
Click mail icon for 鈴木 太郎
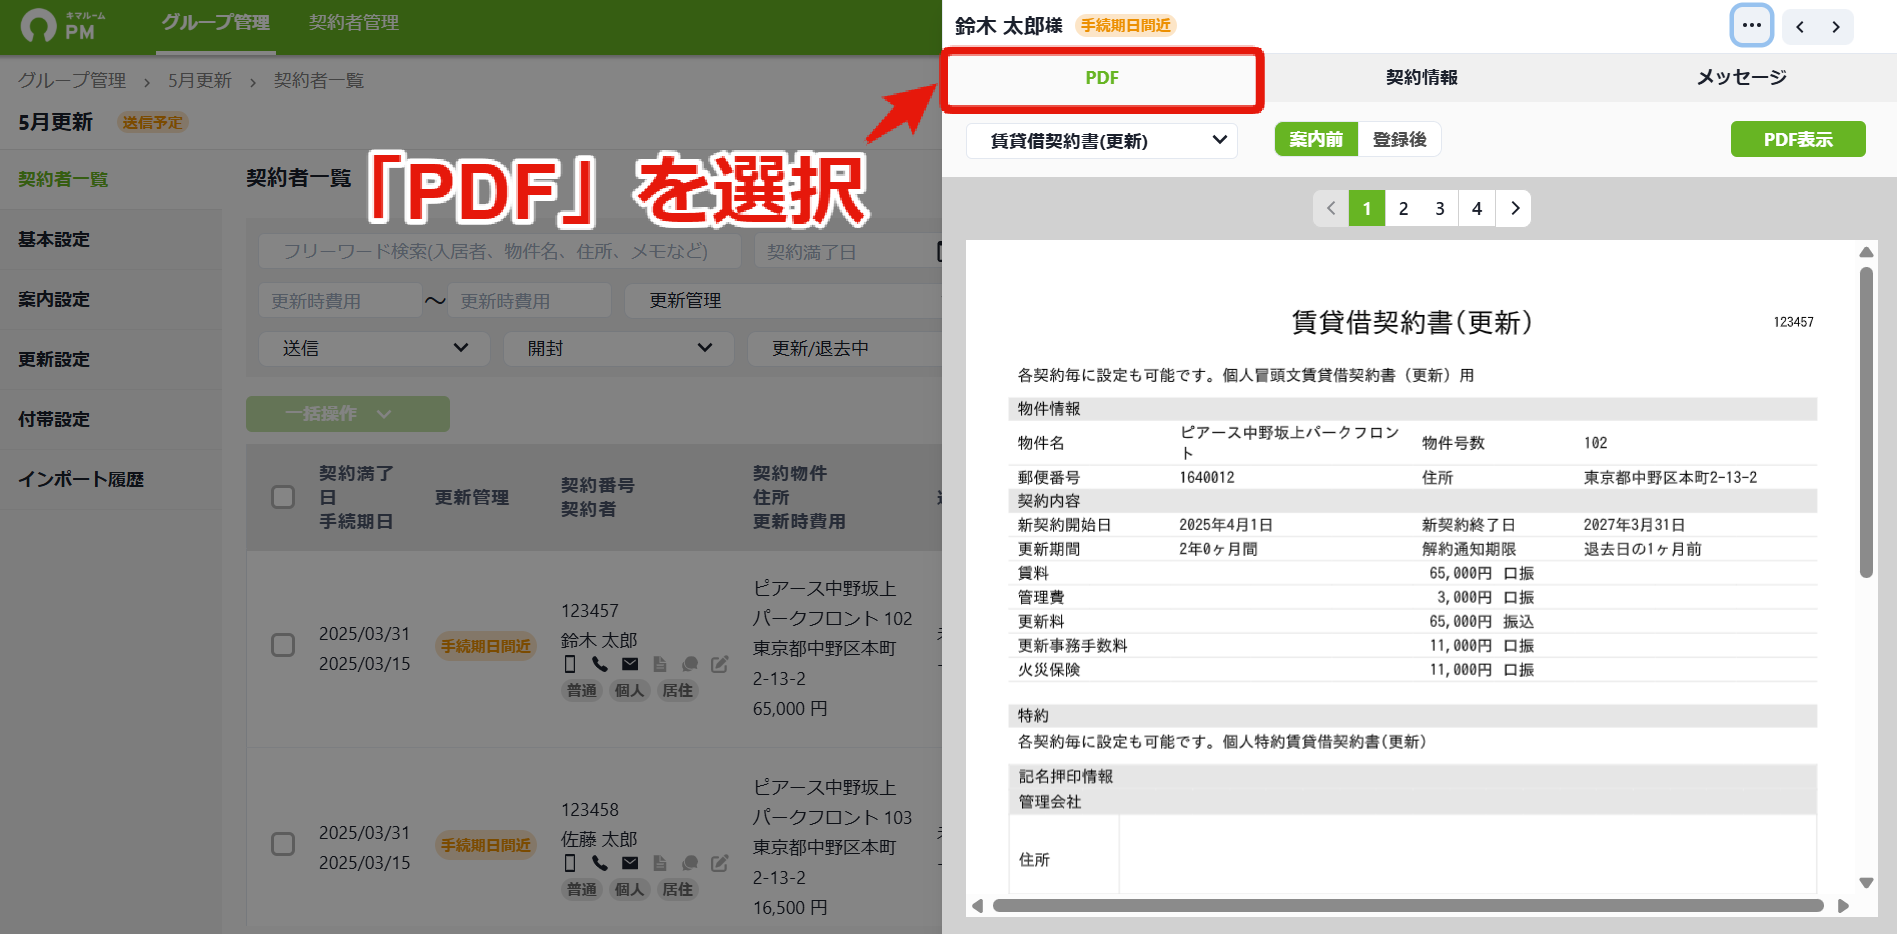pyautogui.click(x=629, y=664)
